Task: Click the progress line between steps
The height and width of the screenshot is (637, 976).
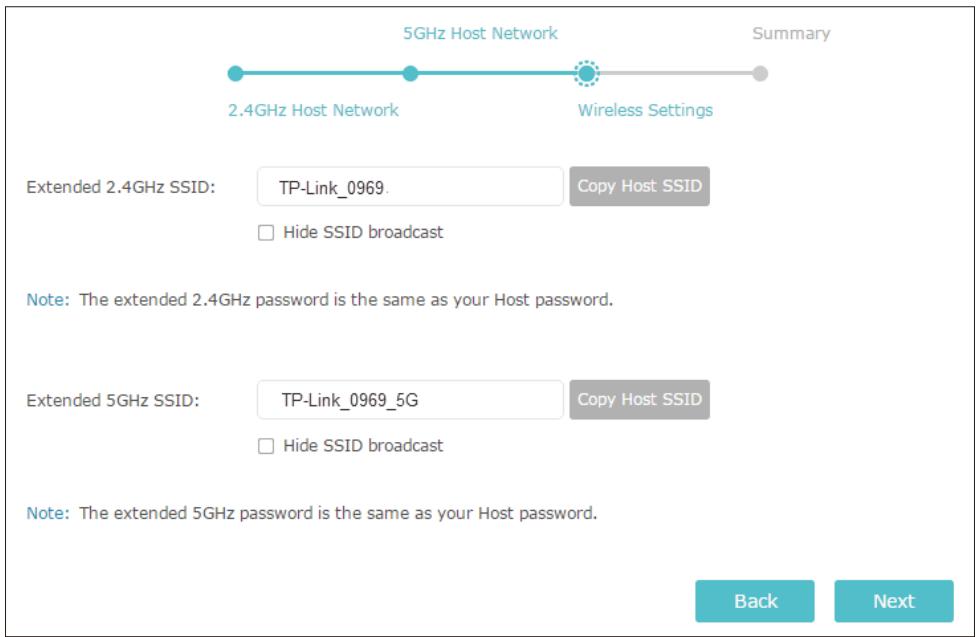Action: [x=500, y=70]
